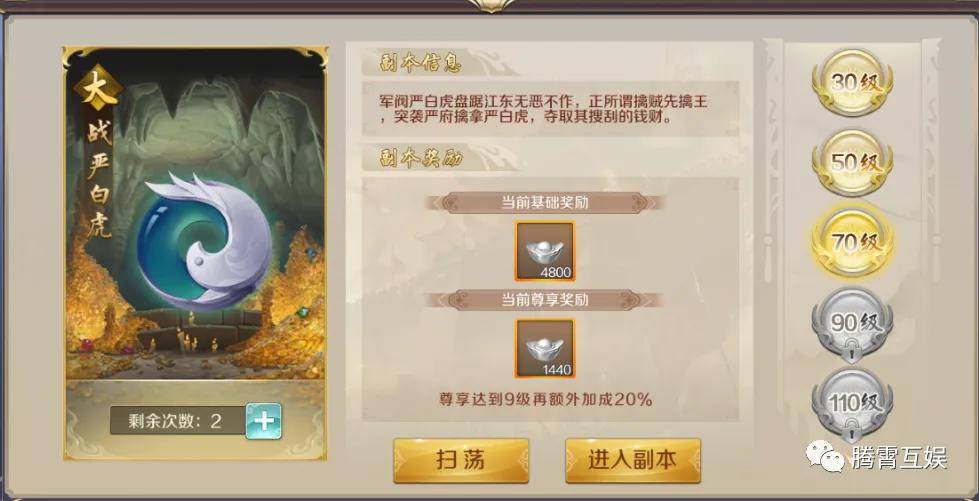Click the 副本信息 section header
The width and height of the screenshot is (979, 501).
click(x=420, y=64)
